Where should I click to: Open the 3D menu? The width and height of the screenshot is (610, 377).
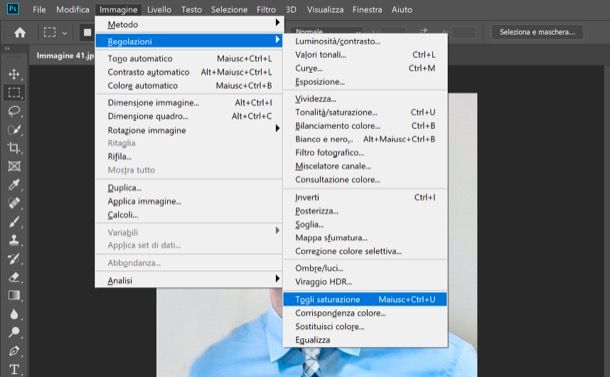(291, 9)
